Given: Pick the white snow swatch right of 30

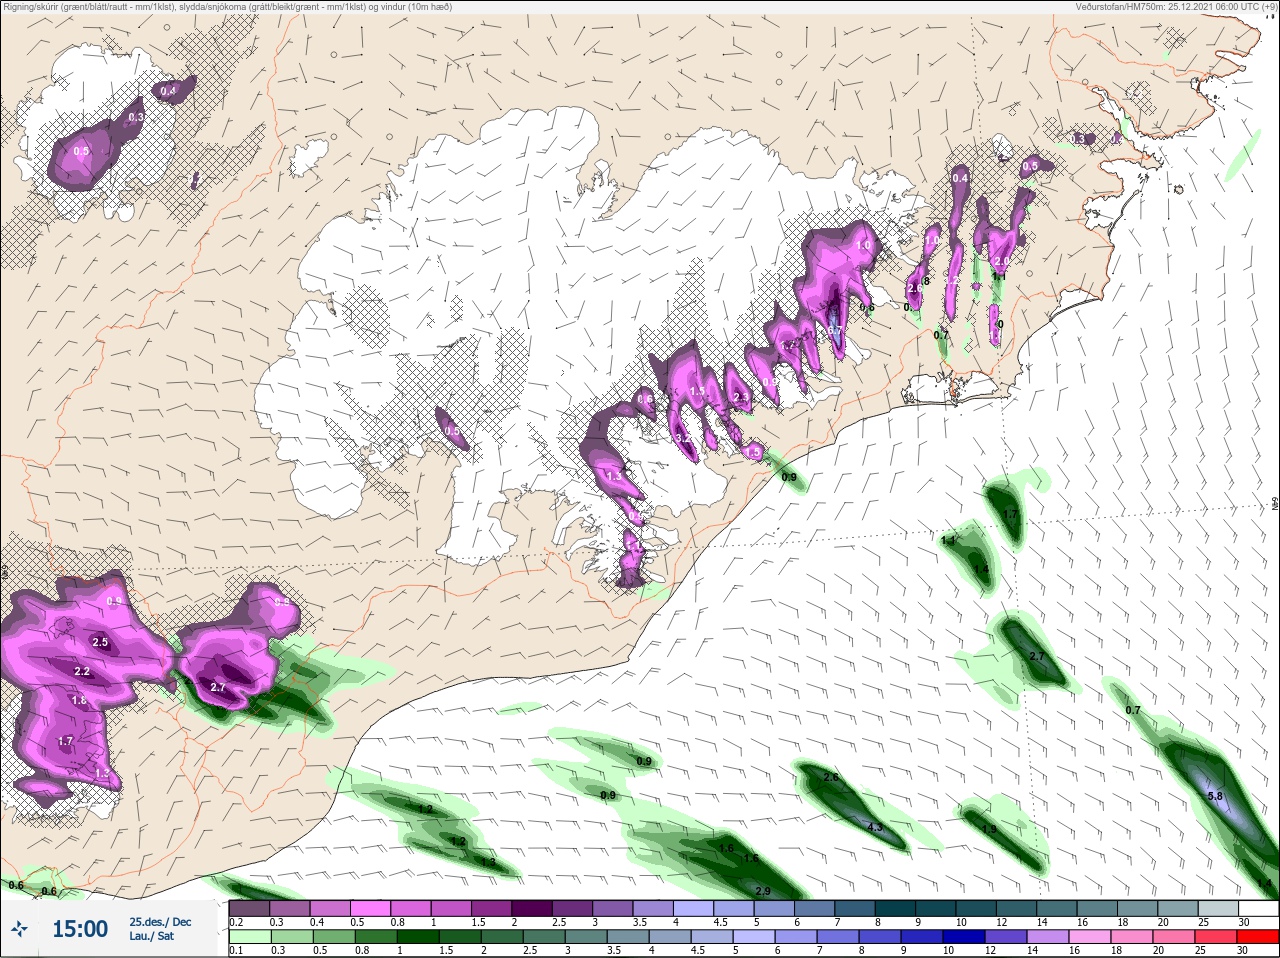Looking at the screenshot, I should (x=1259, y=908).
